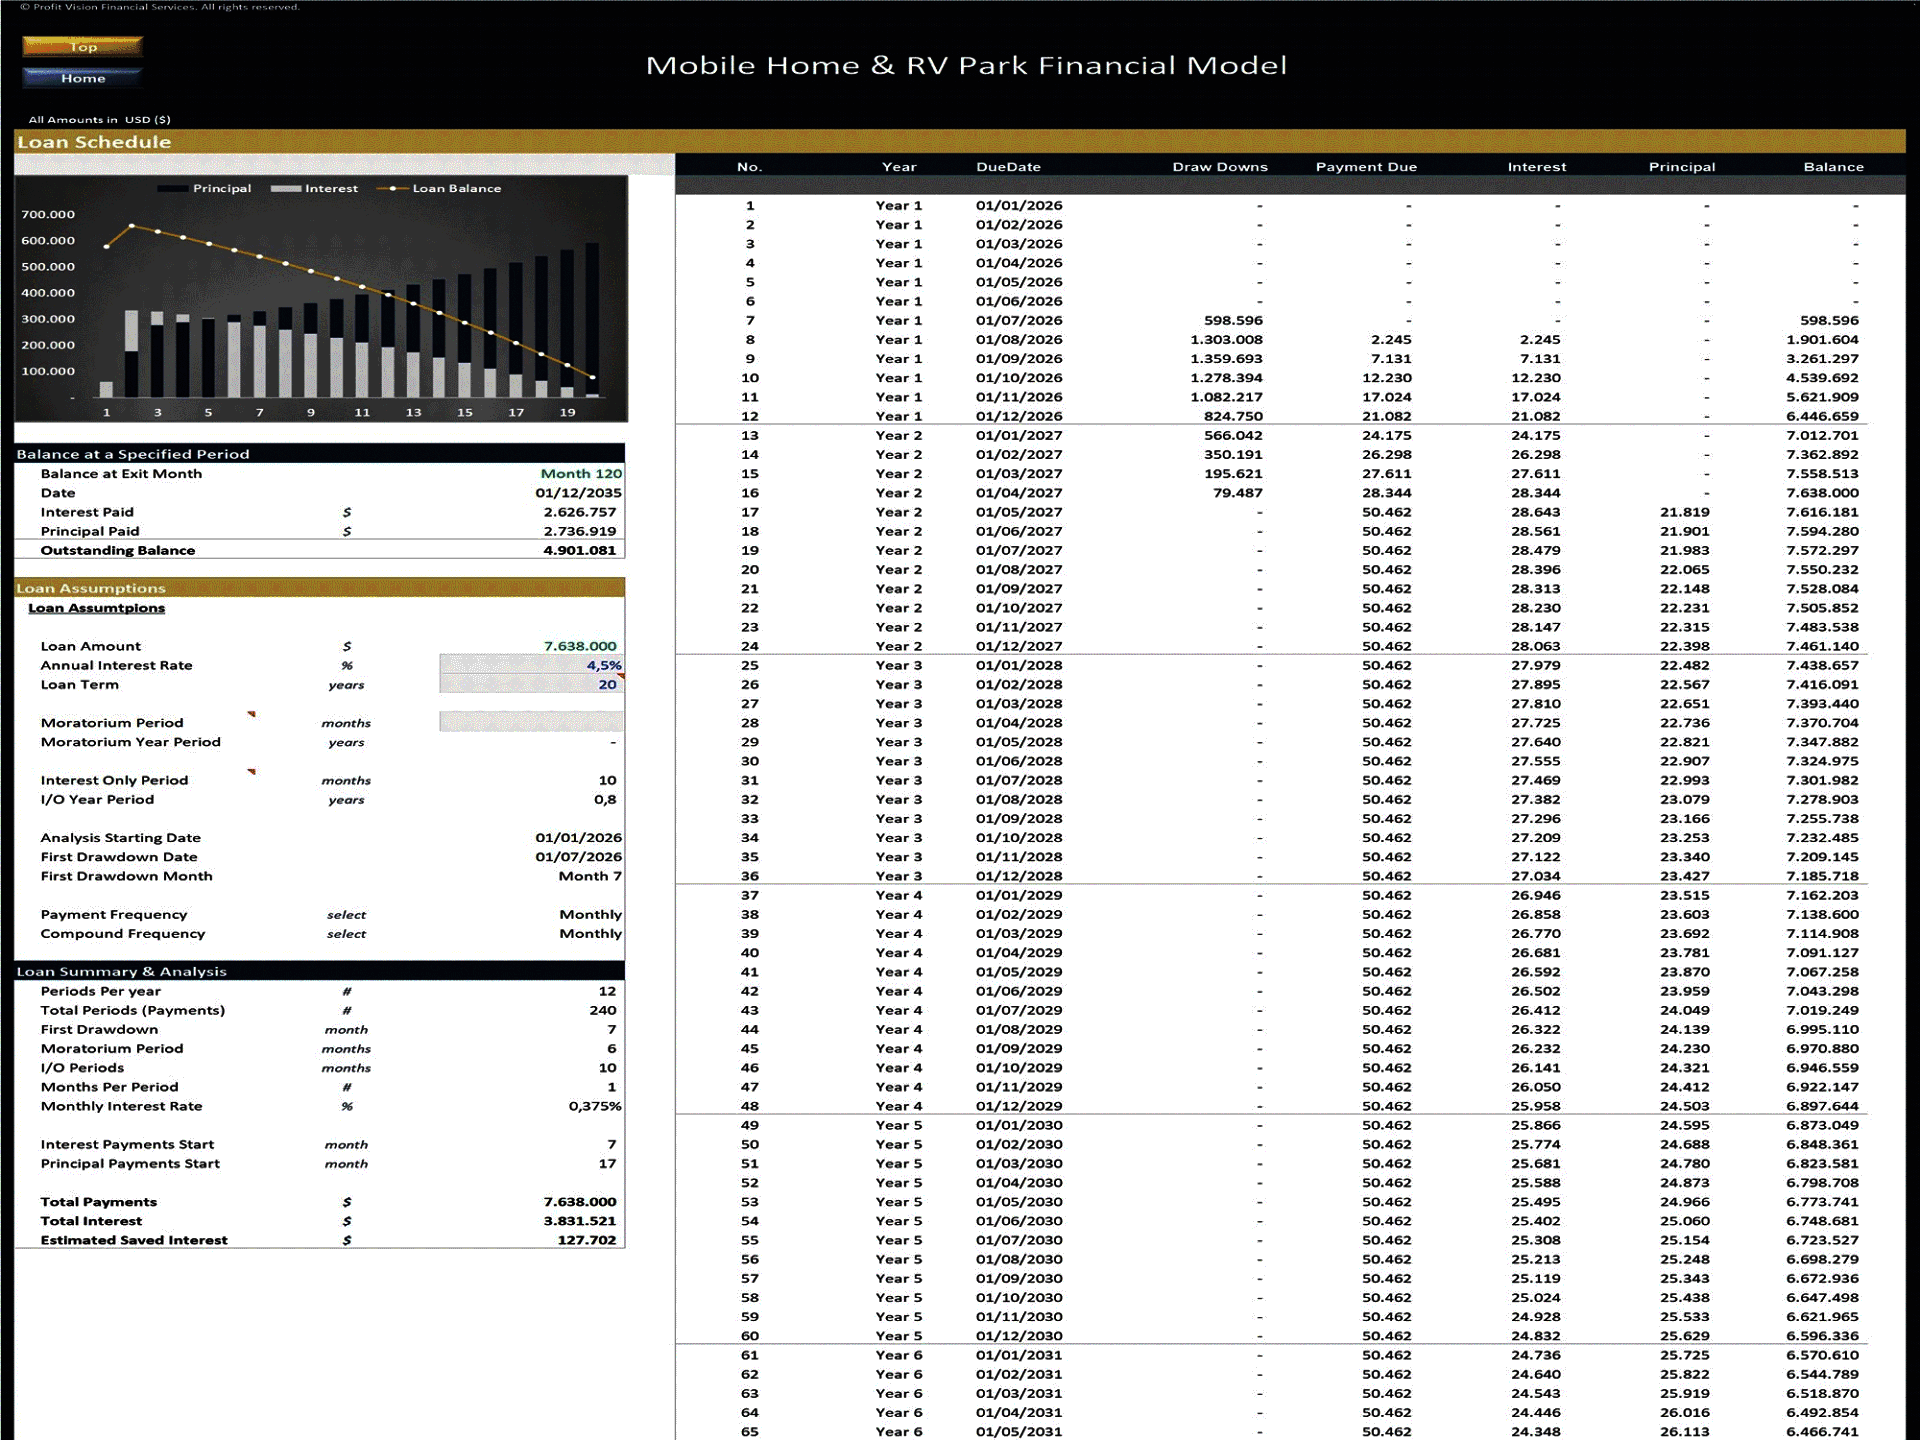Open the Balance at Exit Month selector
1920x1440 pixels.
tap(580, 473)
